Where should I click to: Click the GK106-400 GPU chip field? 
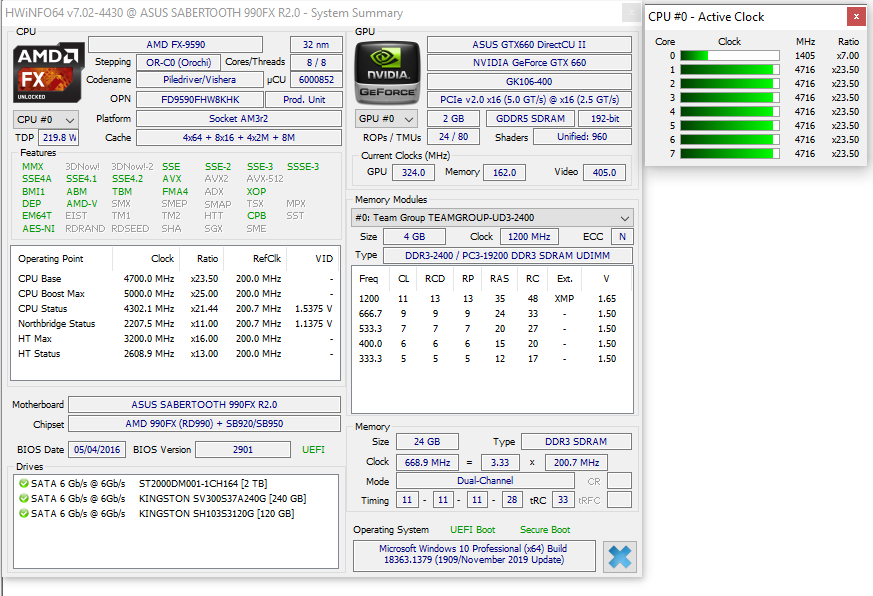point(529,81)
